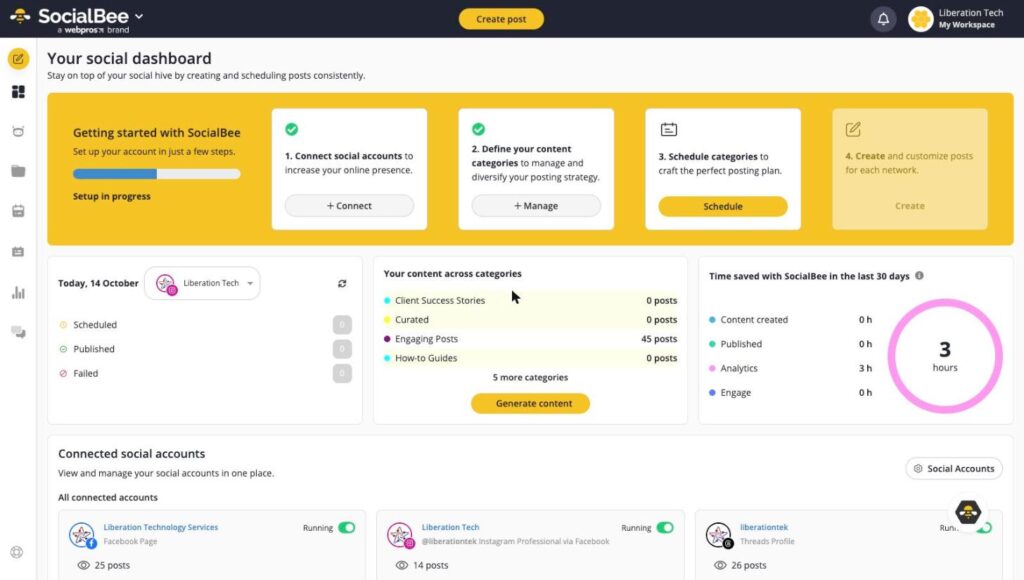
Task: Open the Liberation Tech profile dropdown
Action: [x=202, y=283]
